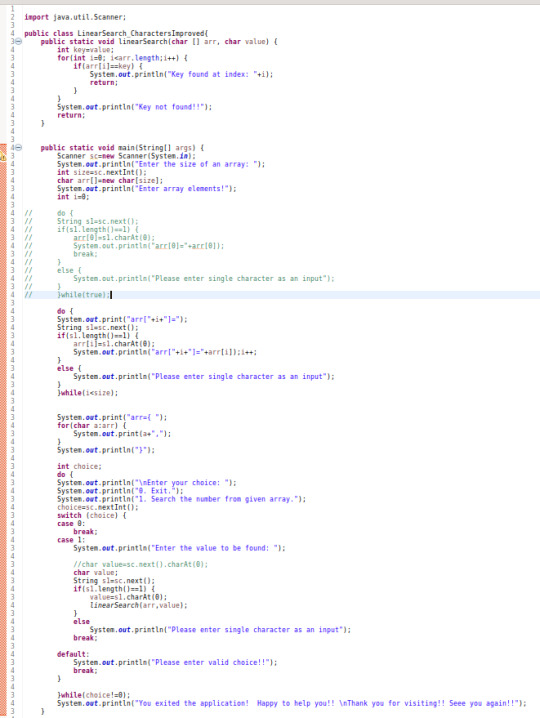The width and height of the screenshot is (540, 718).
Task: Click the 'Enter your choice' println line
Action: click(147, 483)
